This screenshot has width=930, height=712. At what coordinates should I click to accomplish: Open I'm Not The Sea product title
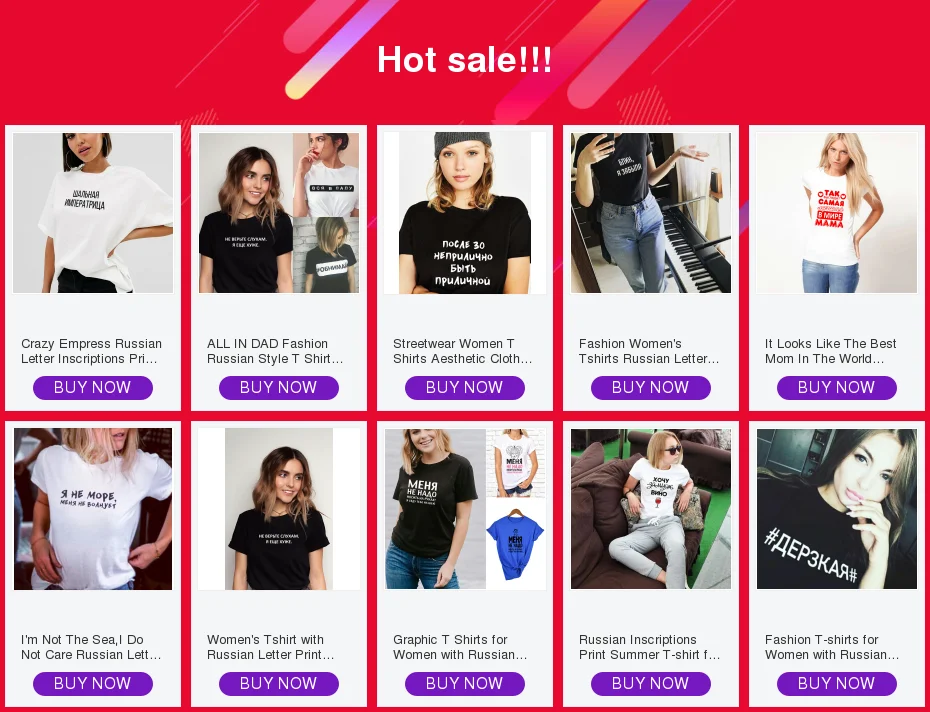pos(91,647)
